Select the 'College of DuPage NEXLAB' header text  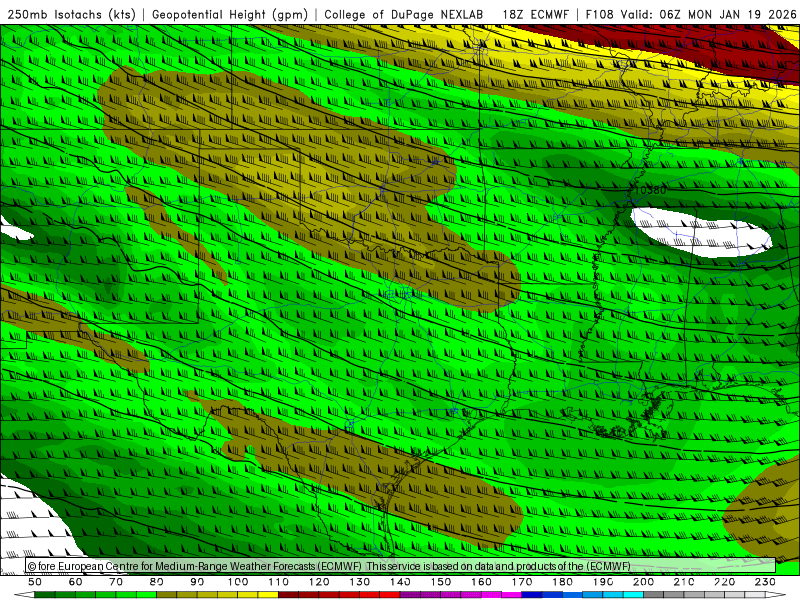(404, 14)
